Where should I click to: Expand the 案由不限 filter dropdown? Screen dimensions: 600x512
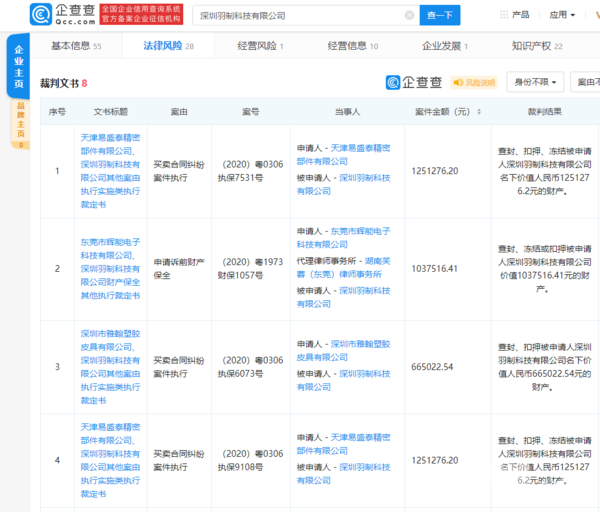pyautogui.click(x=589, y=83)
